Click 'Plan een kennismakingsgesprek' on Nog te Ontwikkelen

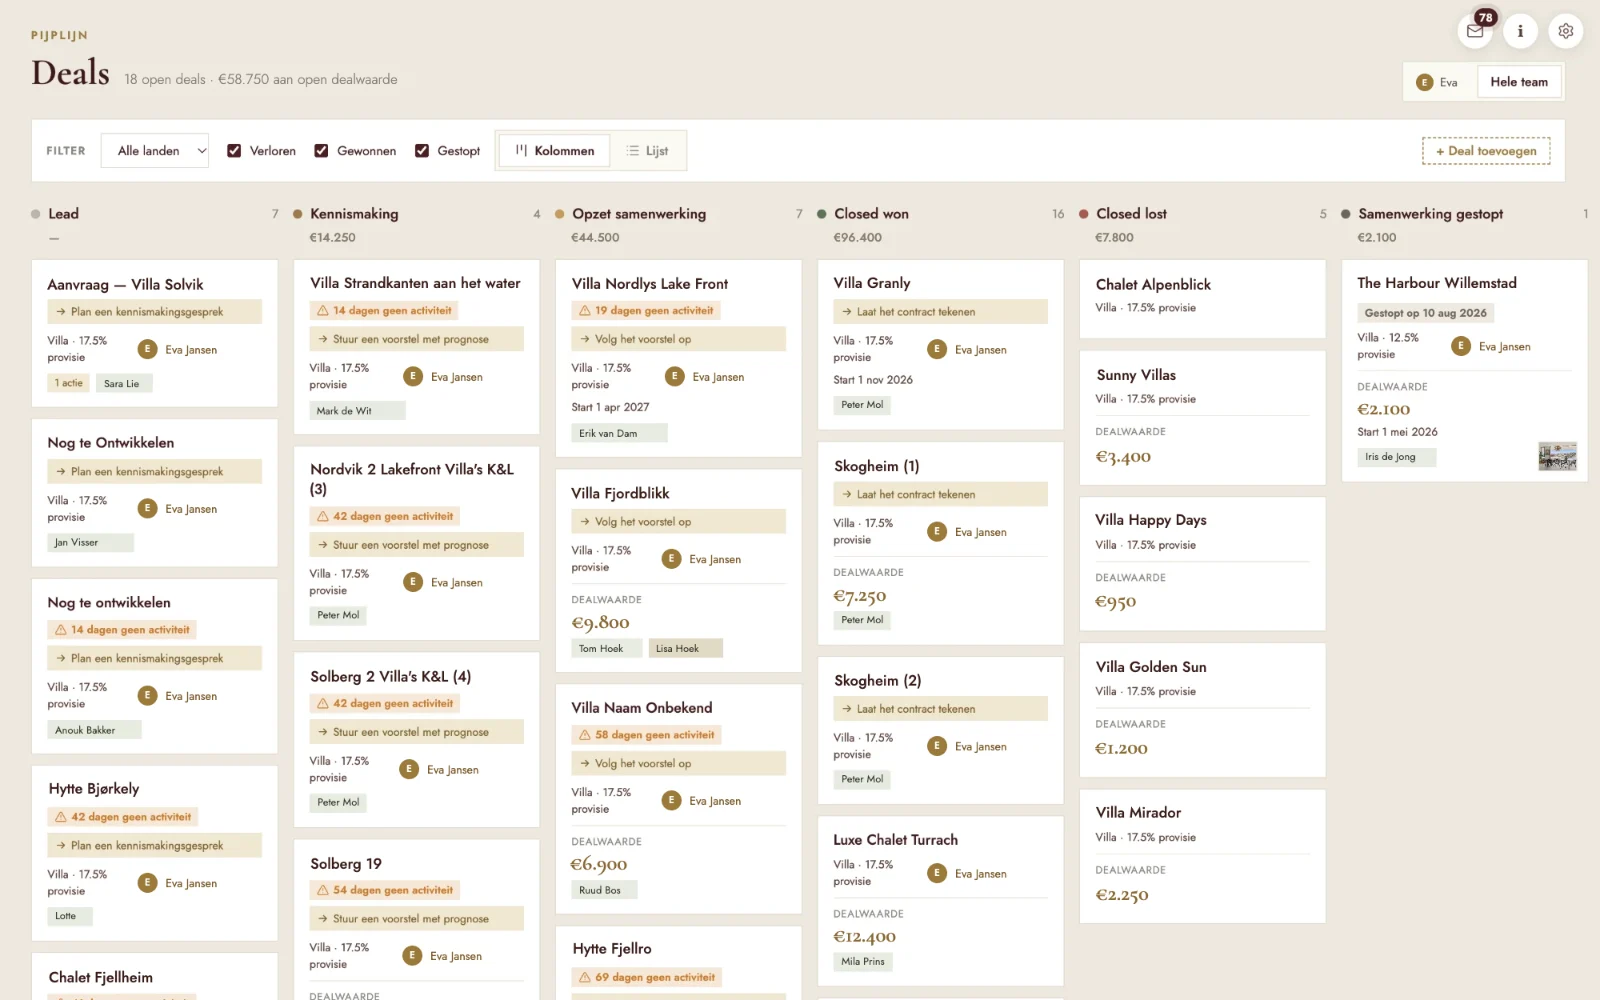[155, 472]
